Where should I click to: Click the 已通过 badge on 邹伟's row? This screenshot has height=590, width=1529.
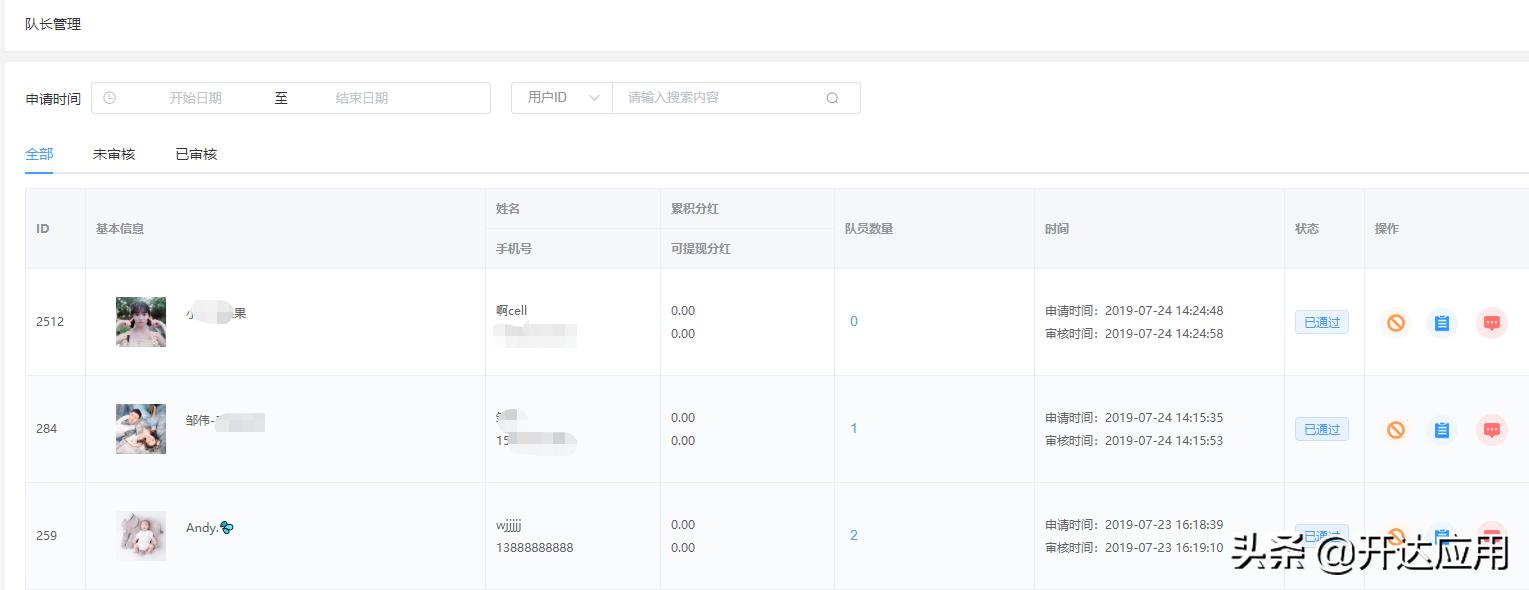click(x=1321, y=429)
